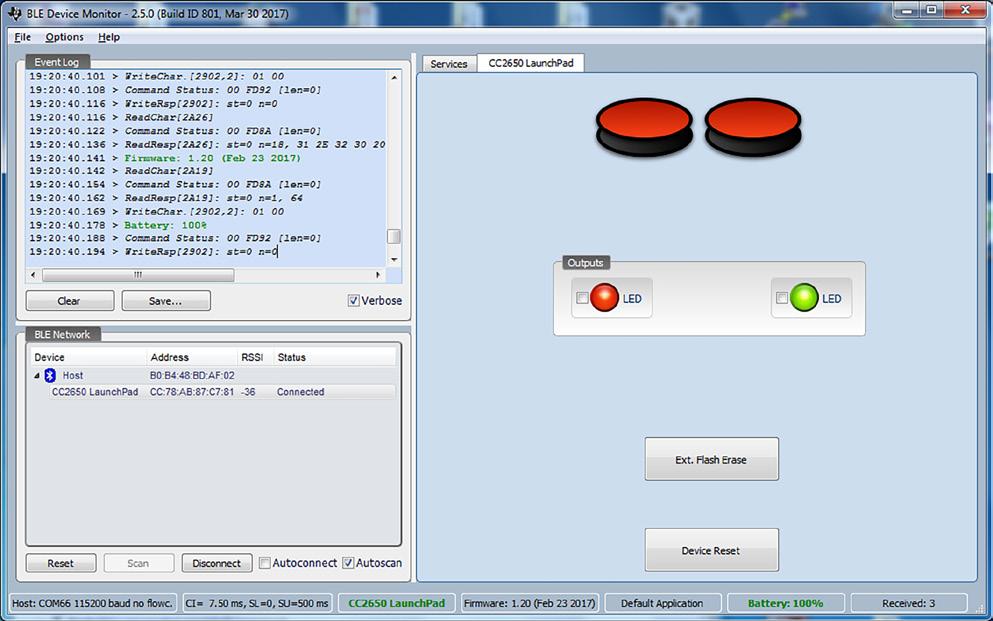Viewport: 993px width, 621px height.
Task: Minimize the BLE Device Monitor window
Action: click(x=908, y=11)
